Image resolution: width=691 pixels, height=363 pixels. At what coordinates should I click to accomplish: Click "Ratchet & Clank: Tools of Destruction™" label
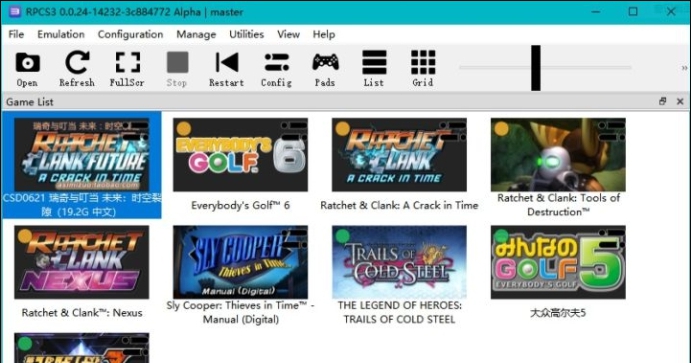point(558,205)
